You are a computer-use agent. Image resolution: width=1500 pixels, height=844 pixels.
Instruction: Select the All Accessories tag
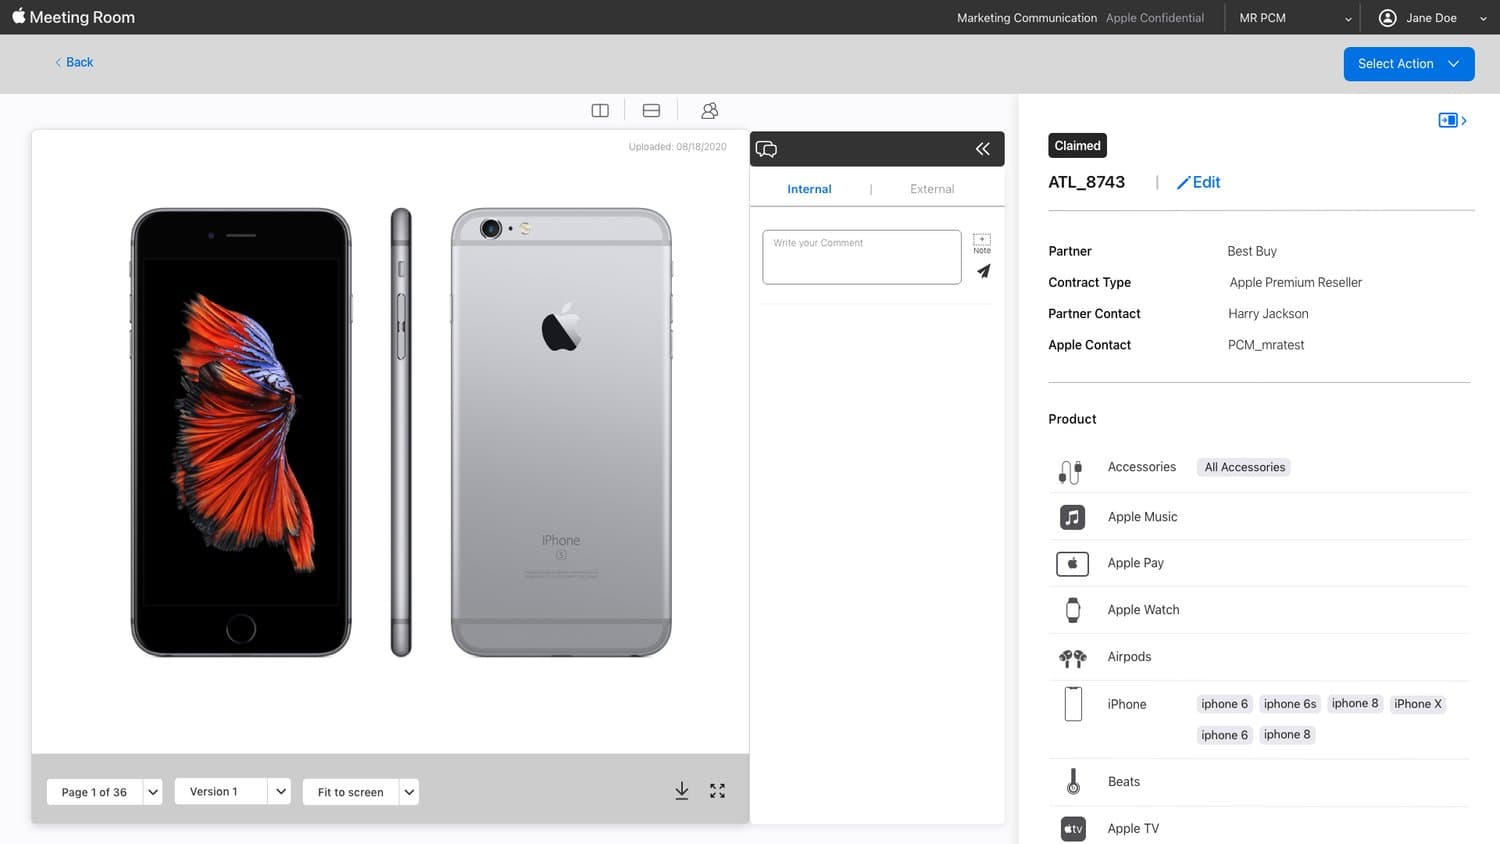coord(1244,467)
